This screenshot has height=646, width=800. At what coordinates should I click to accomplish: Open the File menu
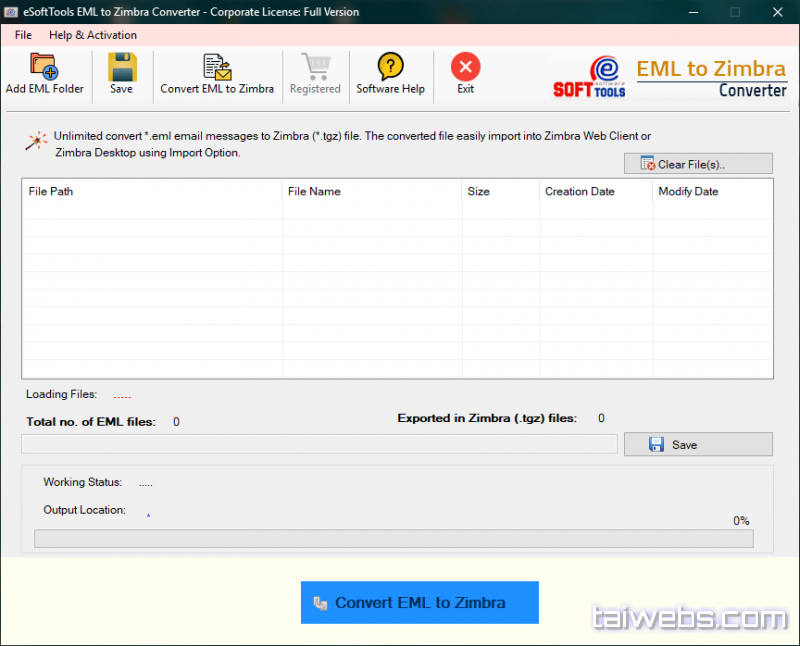pos(23,35)
